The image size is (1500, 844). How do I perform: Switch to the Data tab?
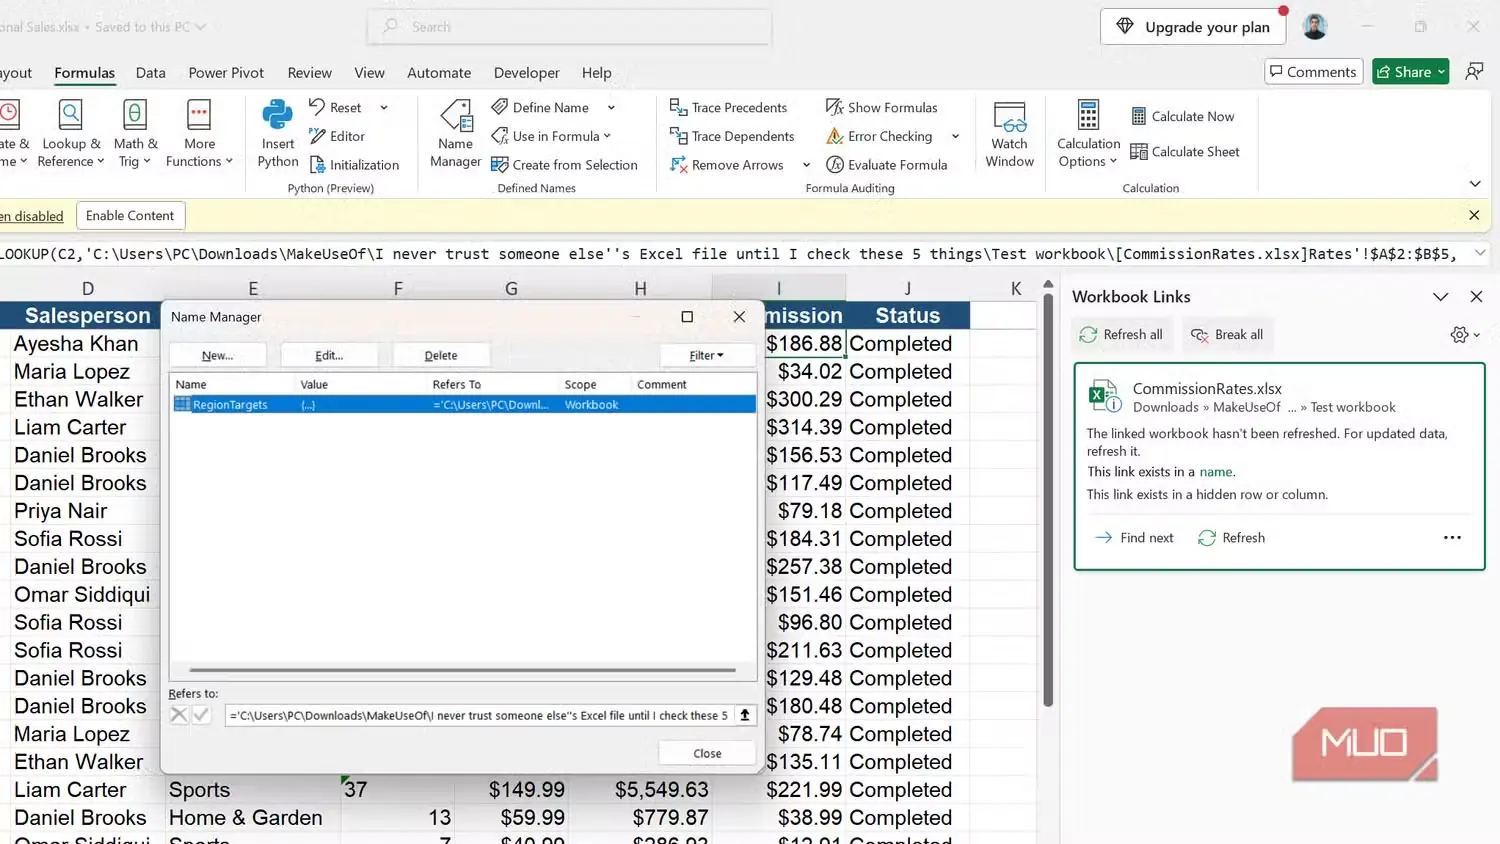click(150, 73)
